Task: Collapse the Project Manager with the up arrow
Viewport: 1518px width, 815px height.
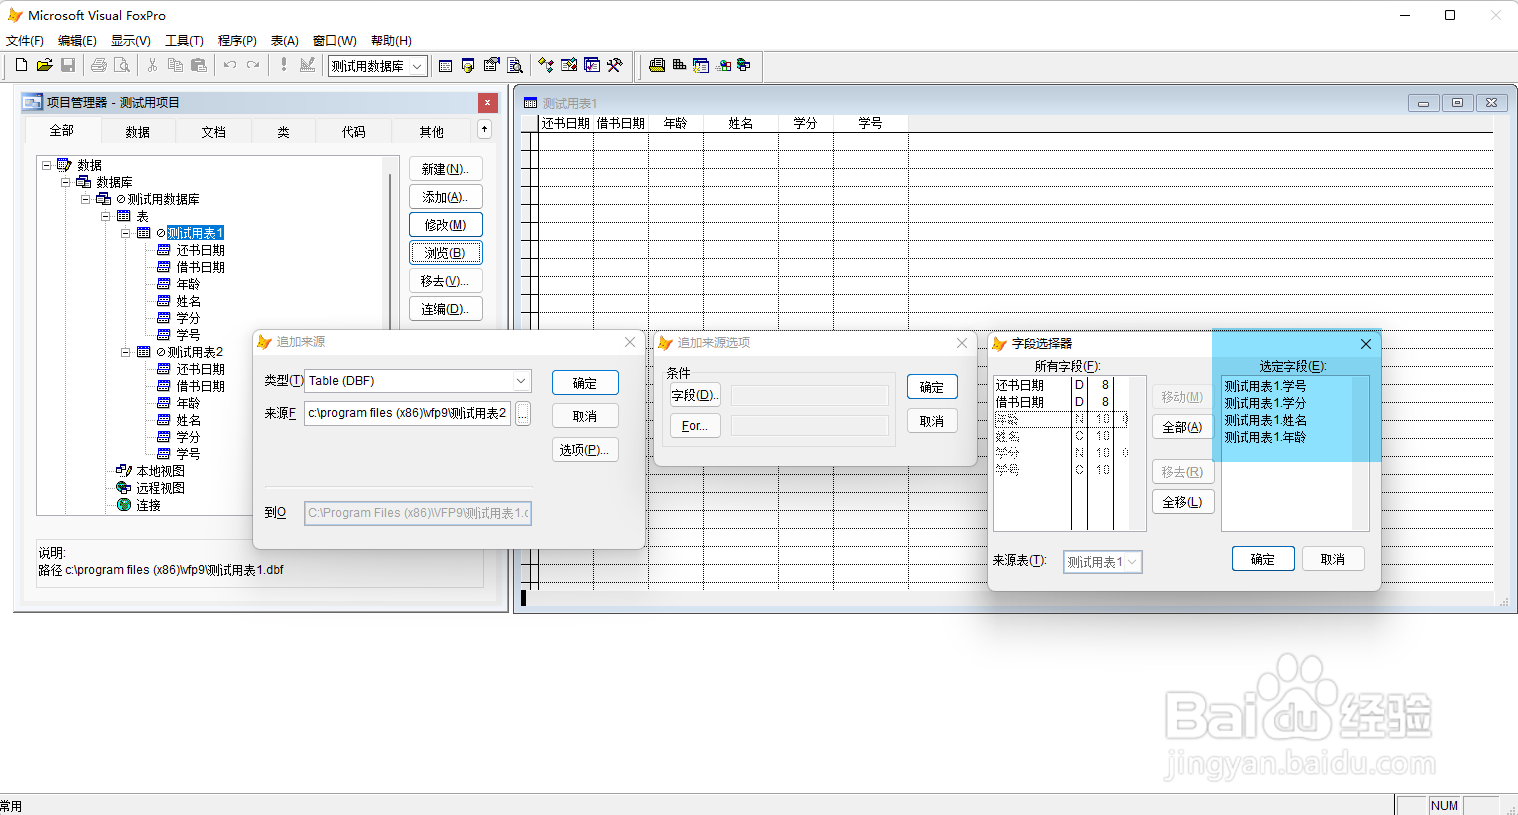Action: click(x=485, y=129)
